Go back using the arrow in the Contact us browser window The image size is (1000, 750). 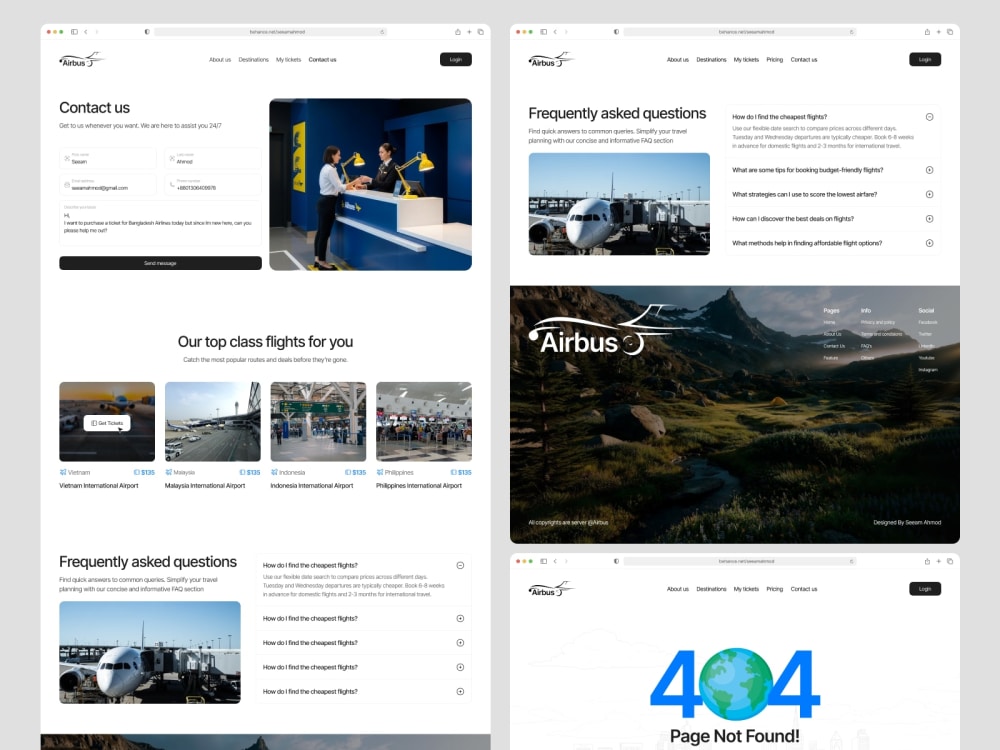(x=86, y=31)
